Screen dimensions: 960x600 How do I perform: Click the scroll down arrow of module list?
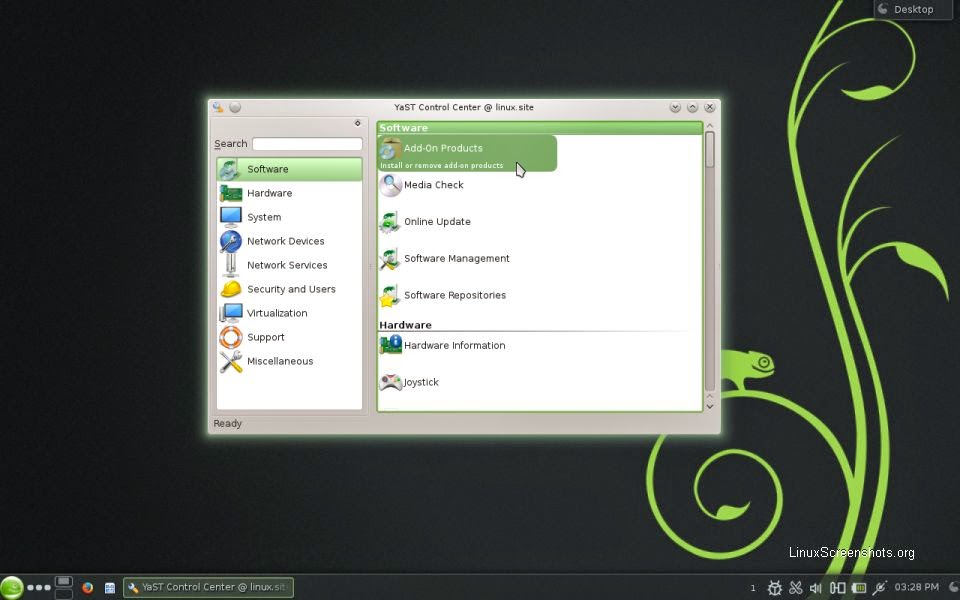[710, 407]
